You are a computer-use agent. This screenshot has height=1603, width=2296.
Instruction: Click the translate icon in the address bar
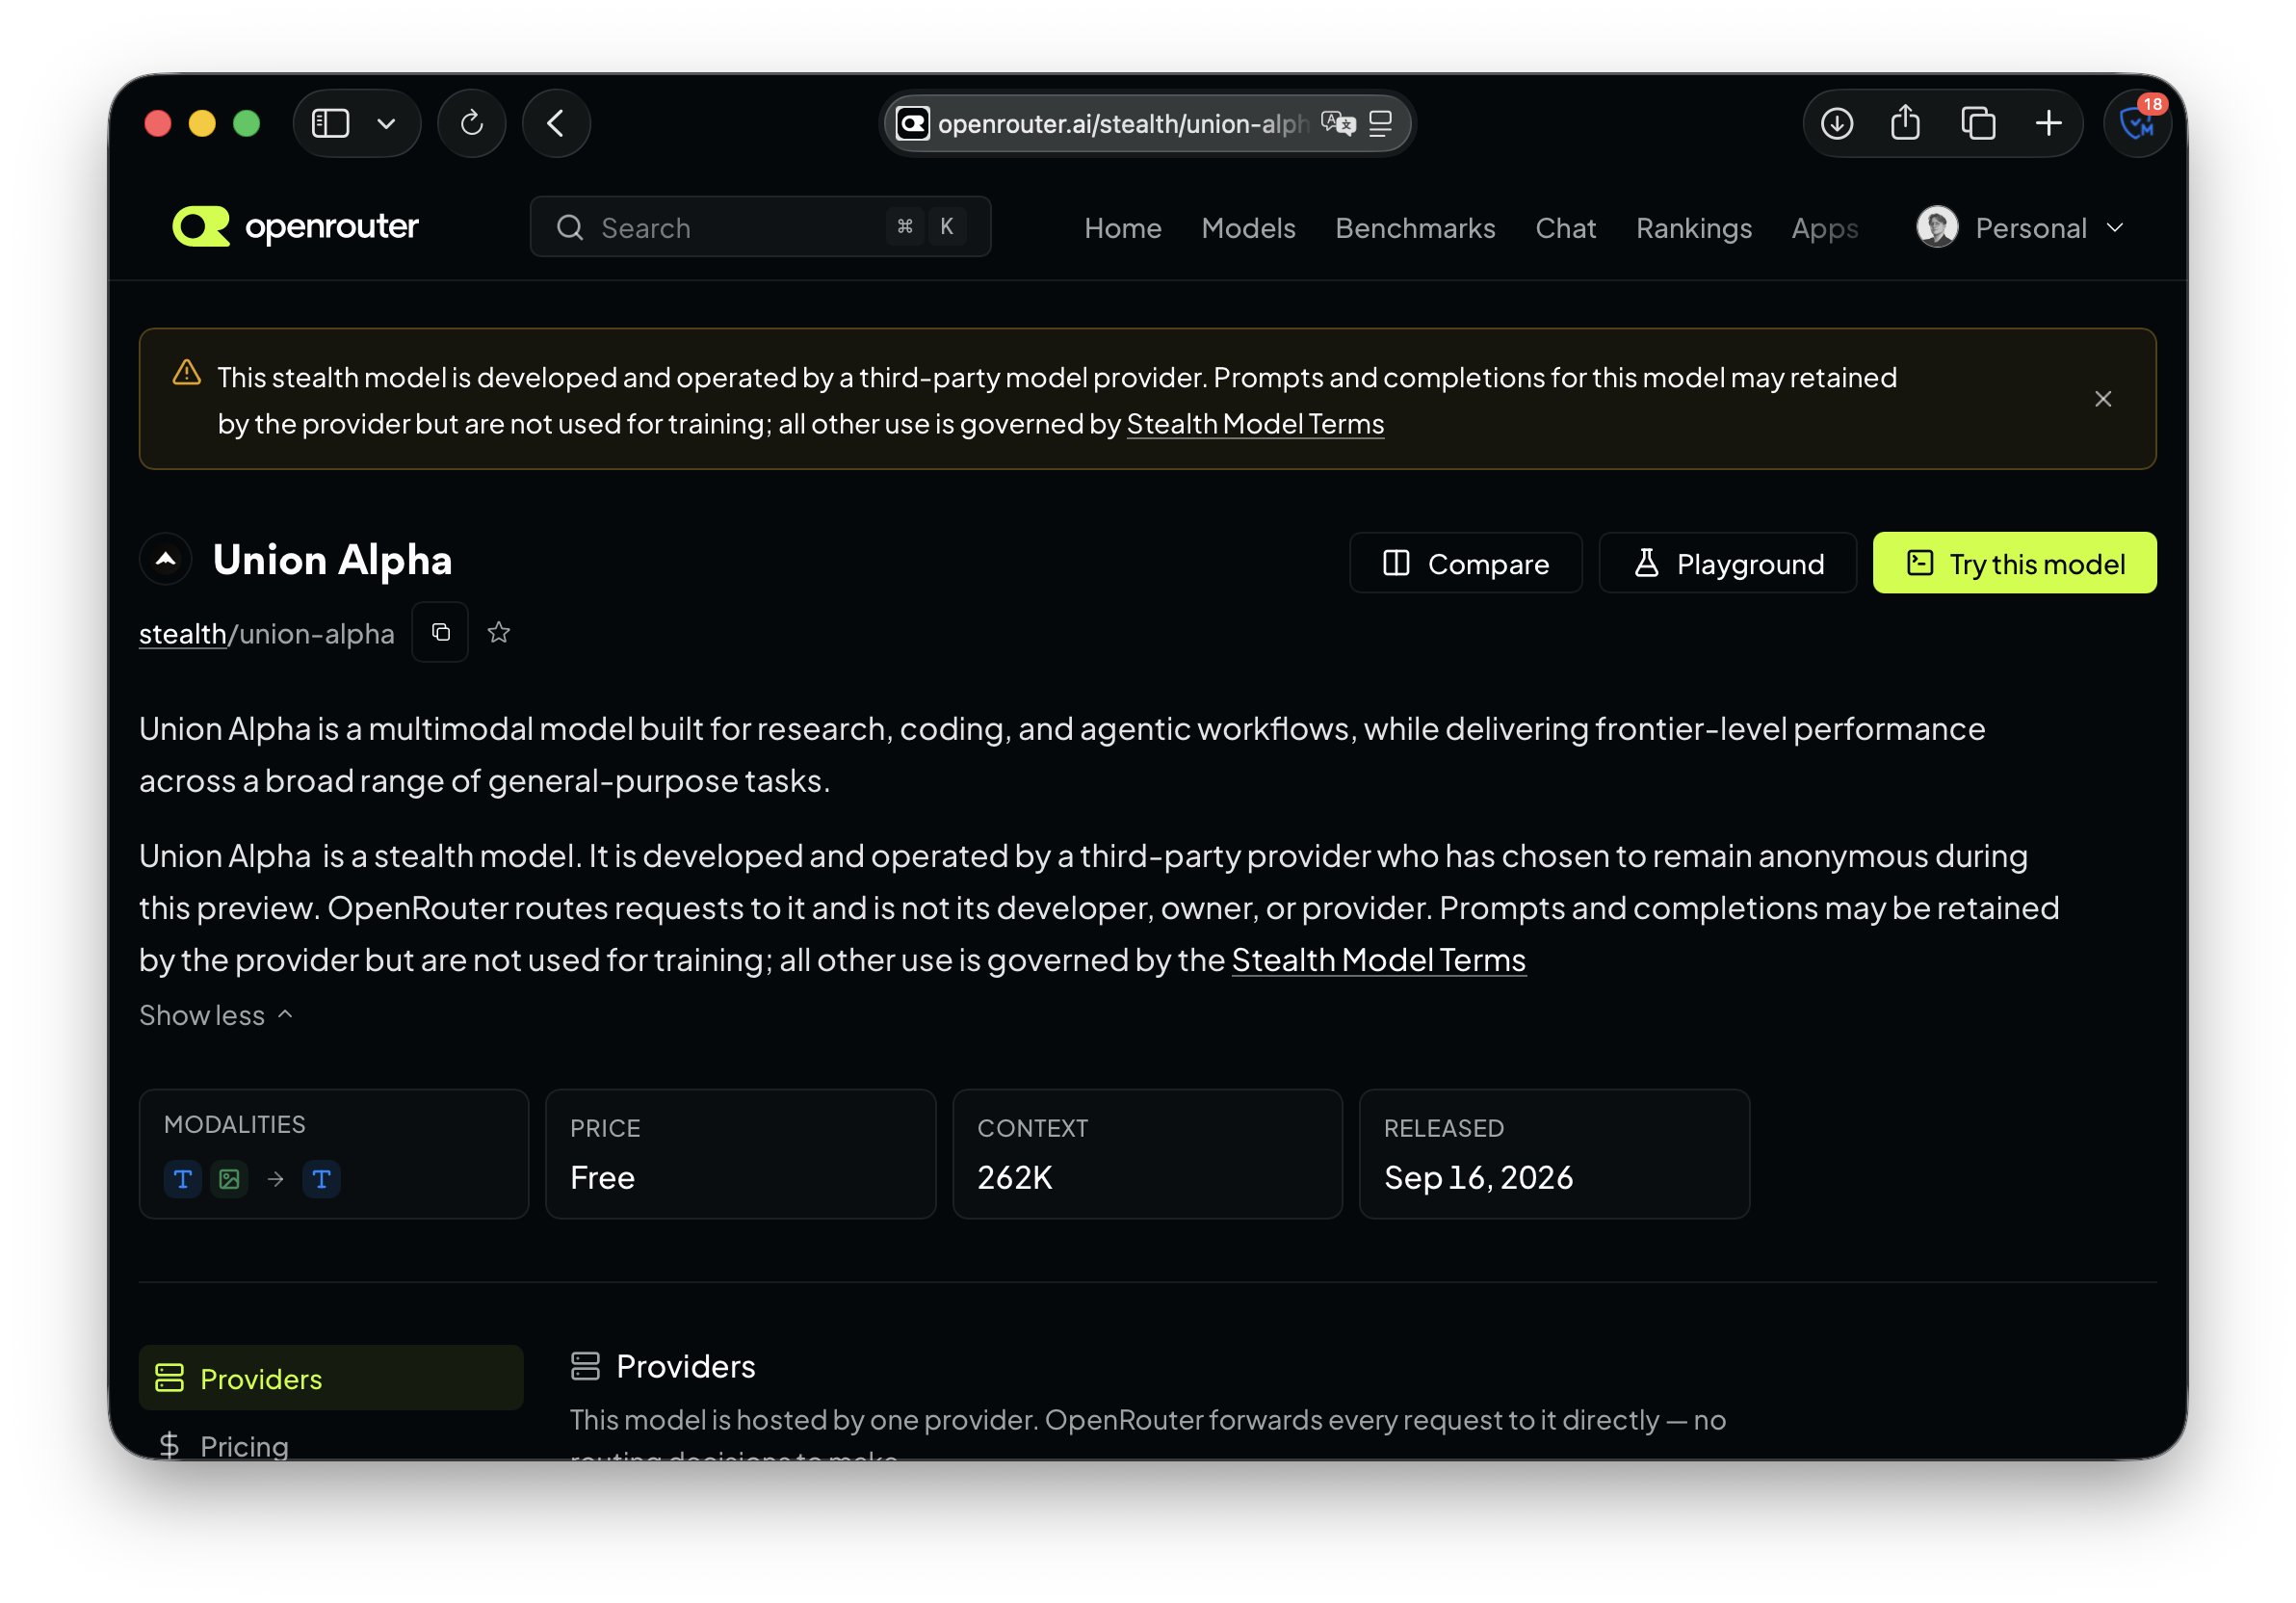1338,124
